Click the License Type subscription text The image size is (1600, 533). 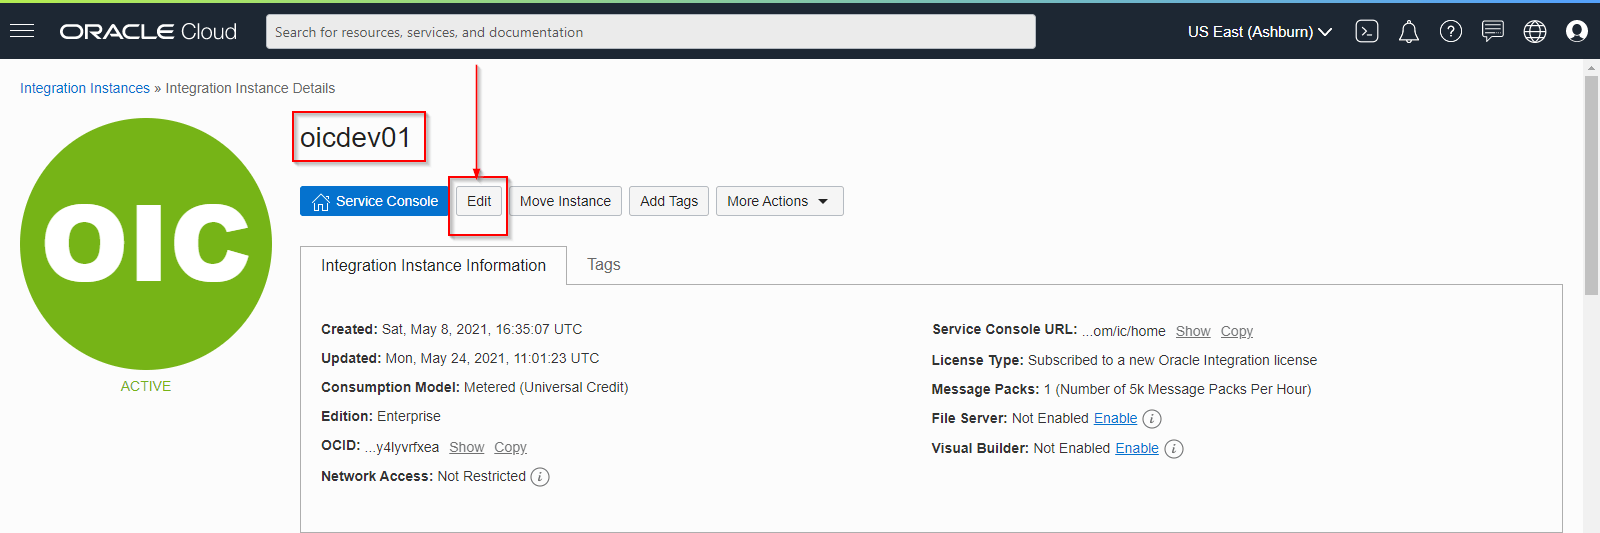[x=1172, y=360]
